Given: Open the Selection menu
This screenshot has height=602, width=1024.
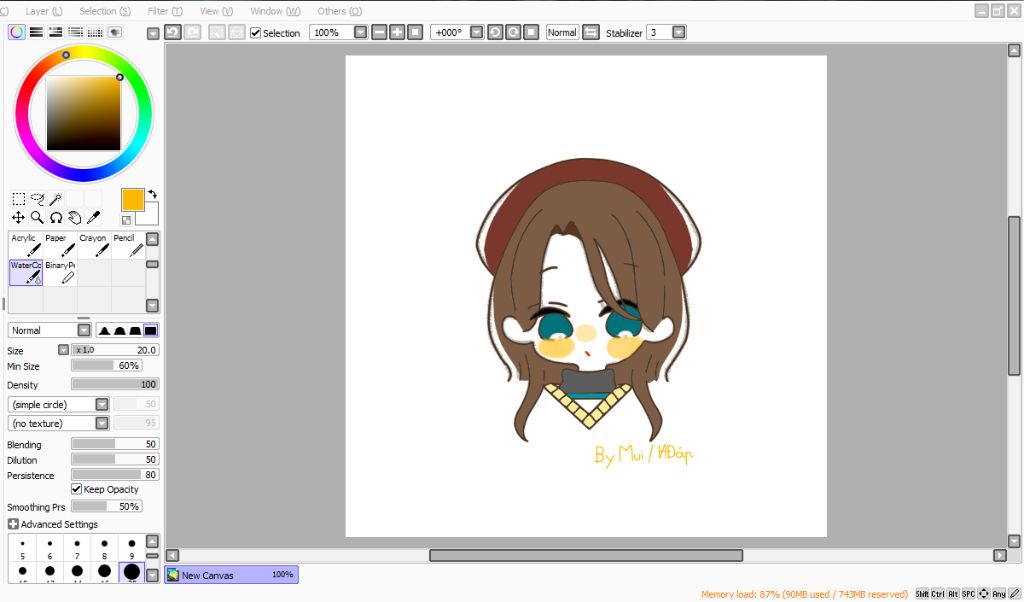Looking at the screenshot, I should tap(104, 11).
